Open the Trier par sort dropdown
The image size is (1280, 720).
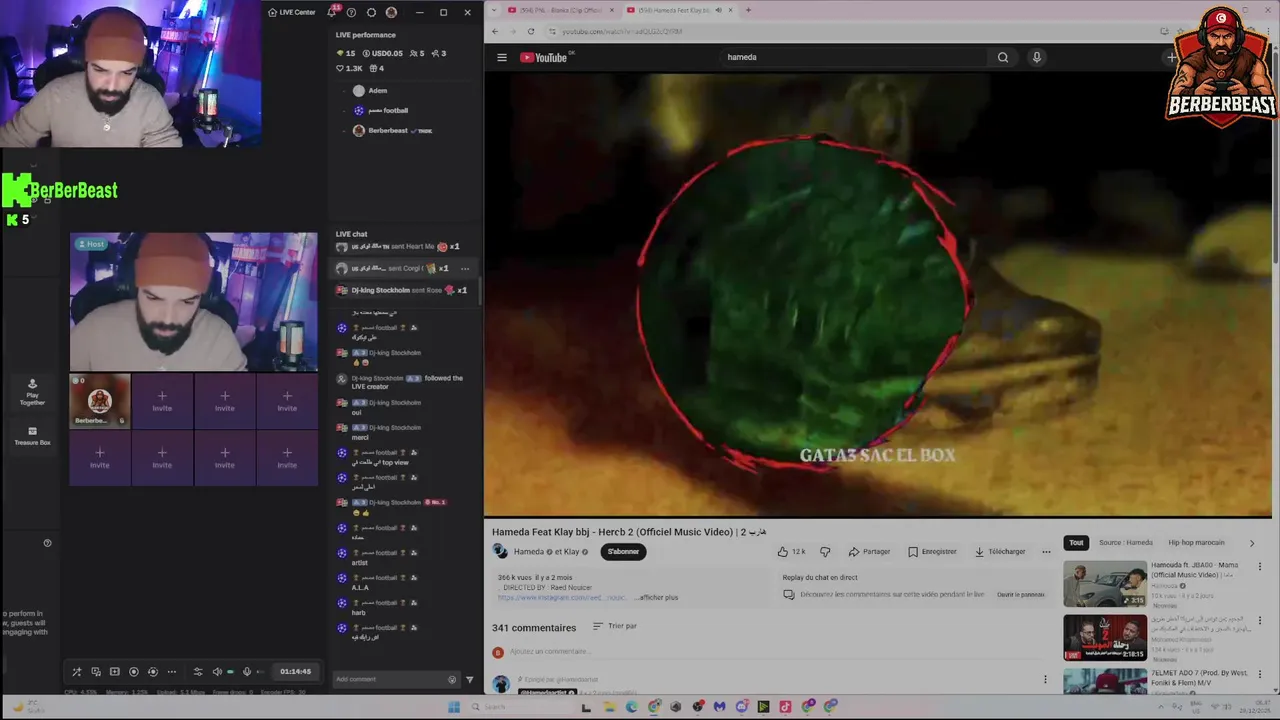615,626
